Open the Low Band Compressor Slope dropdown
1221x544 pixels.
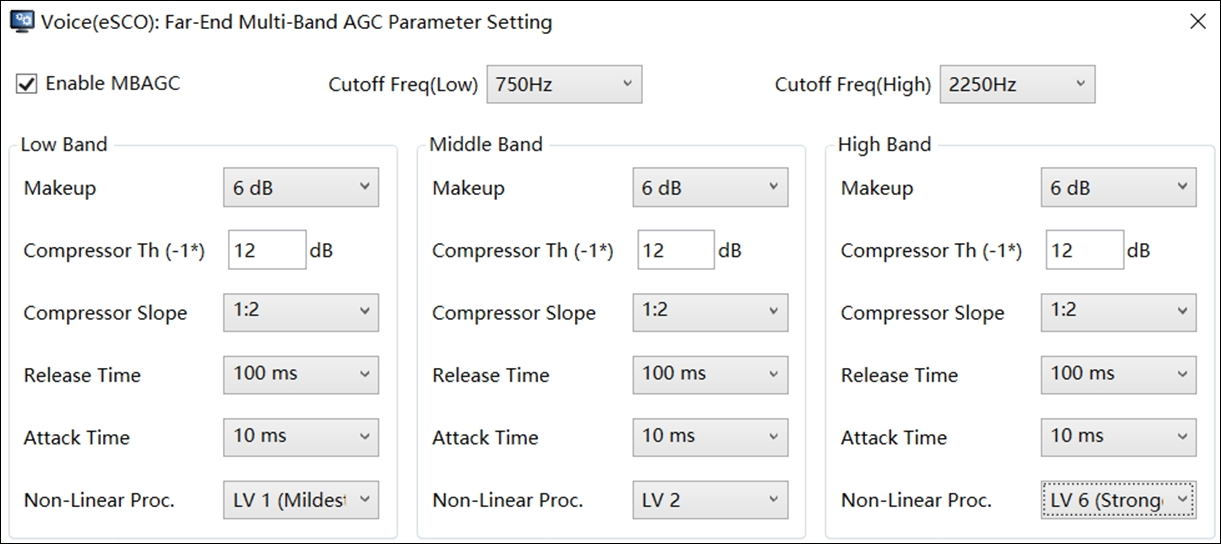(x=300, y=312)
